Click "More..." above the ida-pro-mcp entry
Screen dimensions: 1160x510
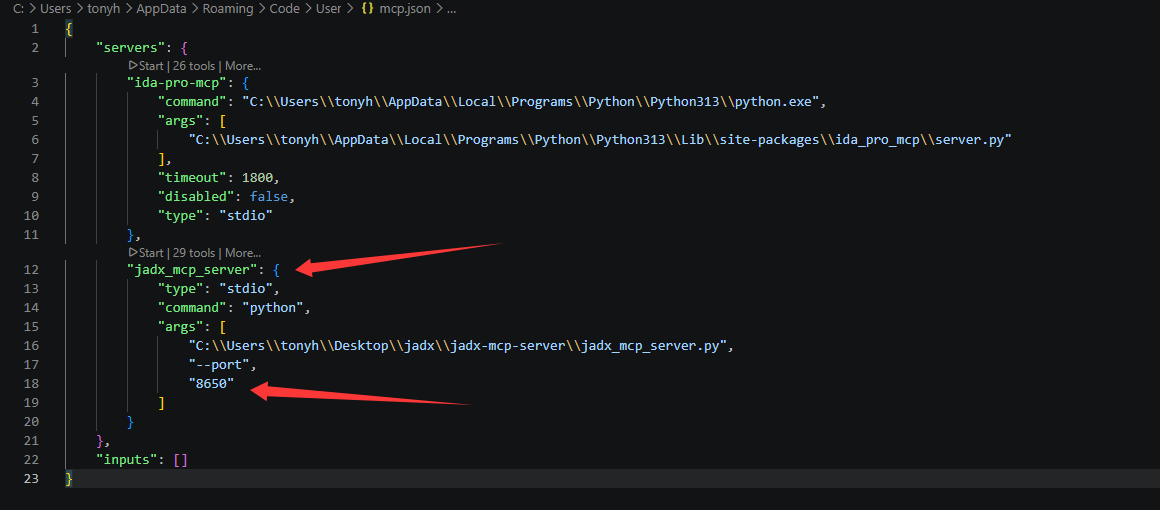[x=243, y=66]
